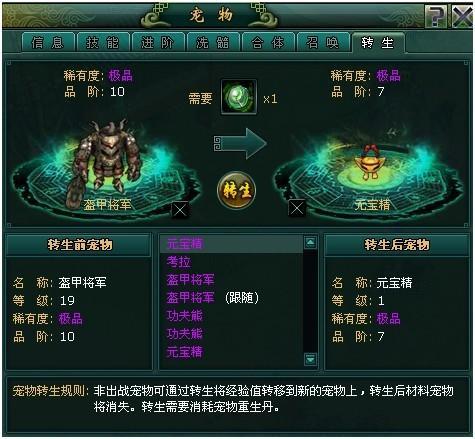The width and height of the screenshot is (475, 439).
Task: Click the pet list scroll-up arrow
Action: (x=310, y=242)
